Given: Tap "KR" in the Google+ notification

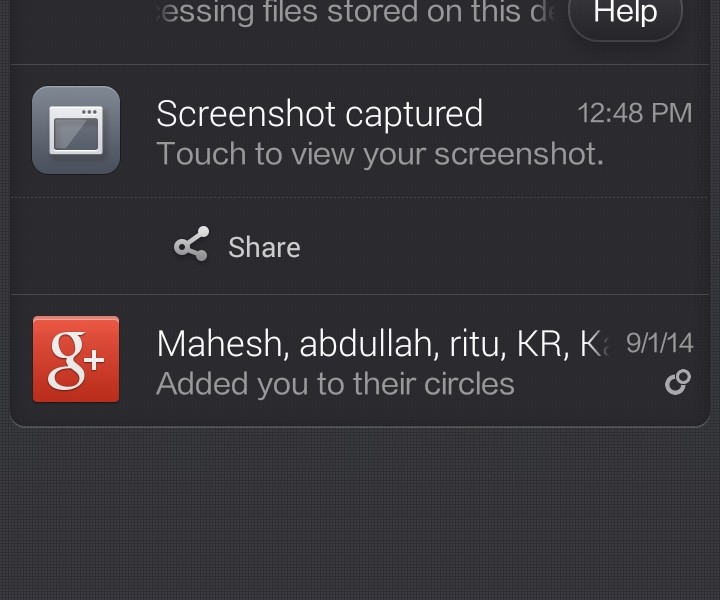Looking at the screenshot, I should (539, 344).
